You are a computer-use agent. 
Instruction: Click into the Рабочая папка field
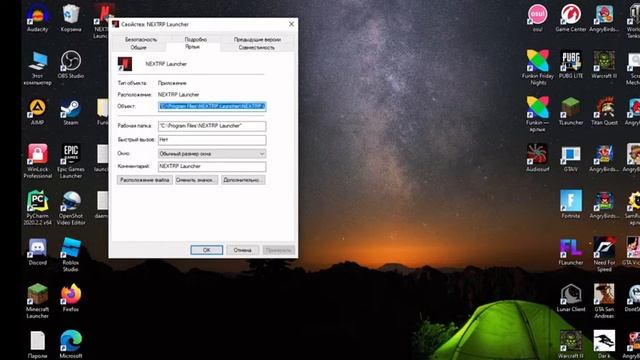(212, 126)
